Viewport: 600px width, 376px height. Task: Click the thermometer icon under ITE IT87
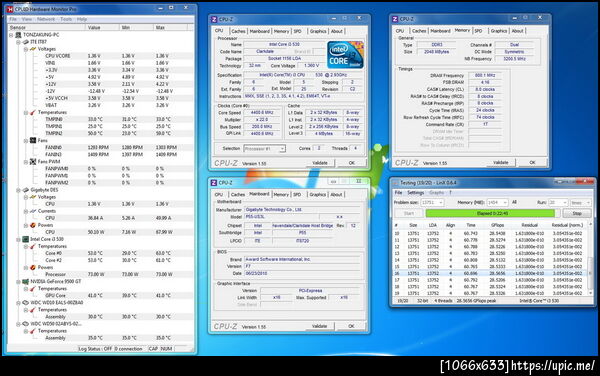pos(33,112)
